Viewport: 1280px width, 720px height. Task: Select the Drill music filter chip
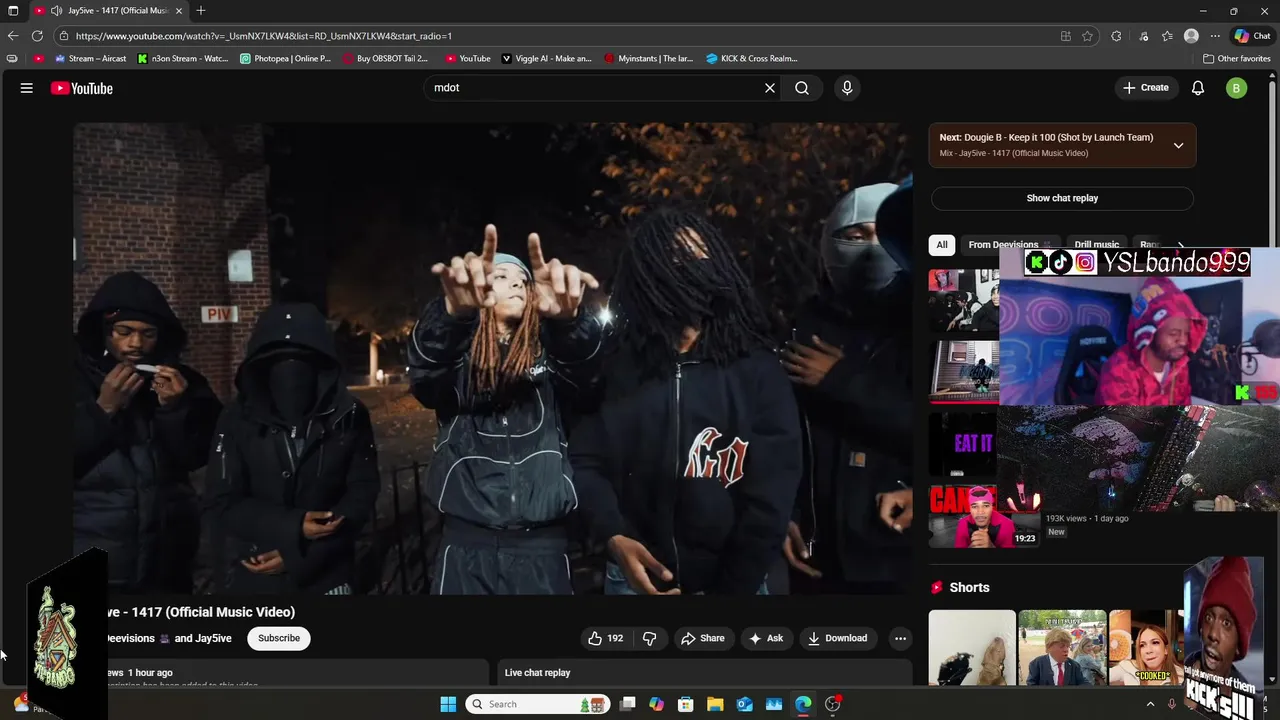tap(1097, 244)
